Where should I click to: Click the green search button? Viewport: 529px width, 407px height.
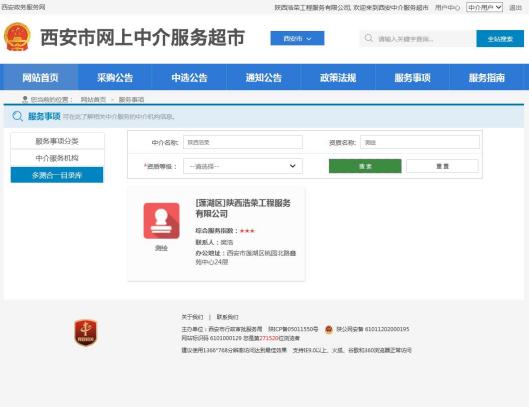click(x=365, y=166)
